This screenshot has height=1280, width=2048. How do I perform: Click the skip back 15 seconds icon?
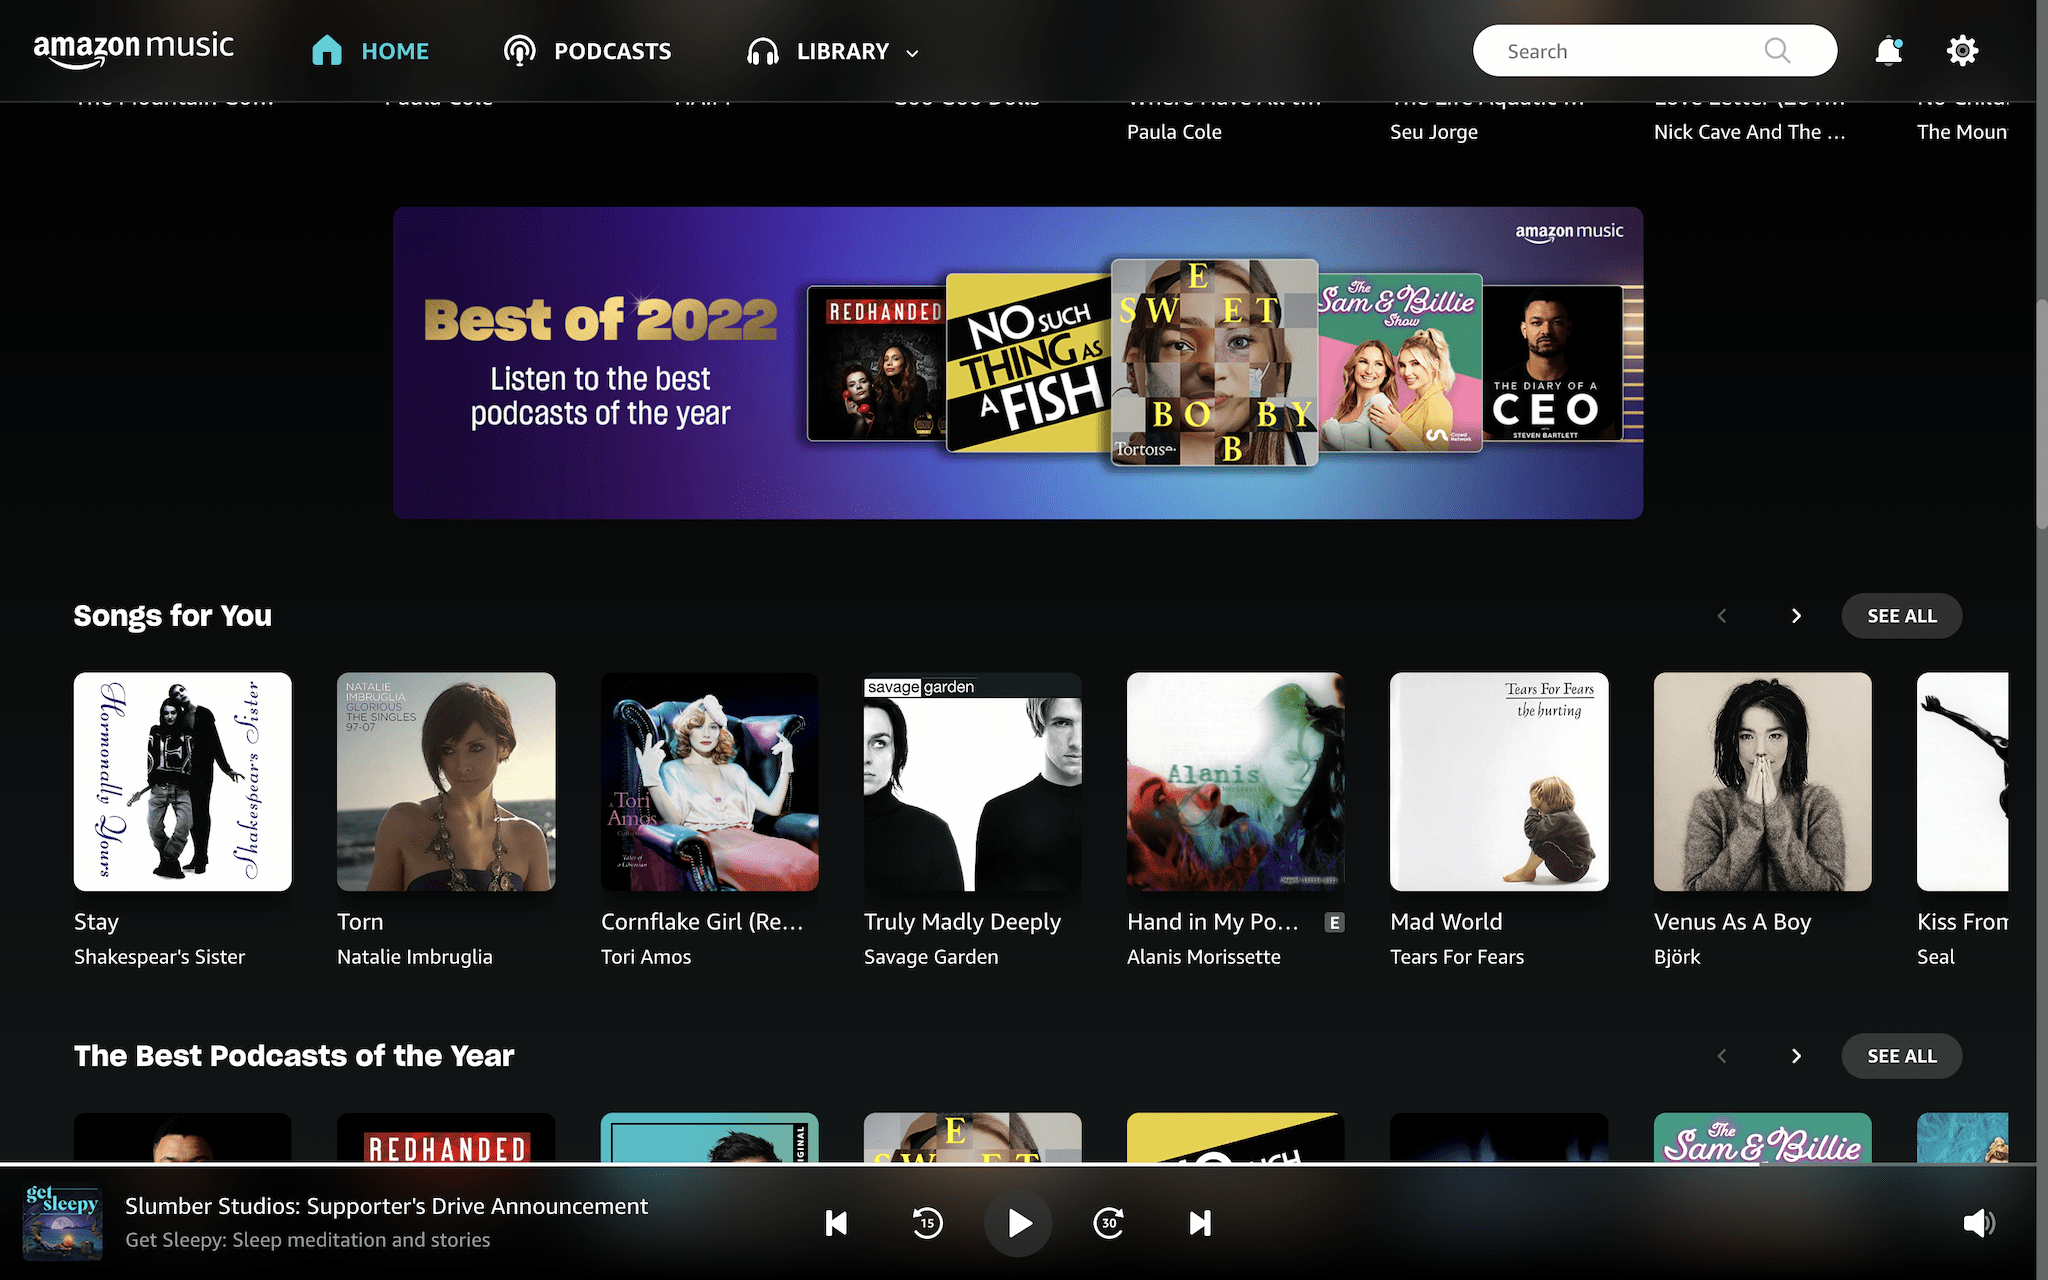tap(927, 1221)
